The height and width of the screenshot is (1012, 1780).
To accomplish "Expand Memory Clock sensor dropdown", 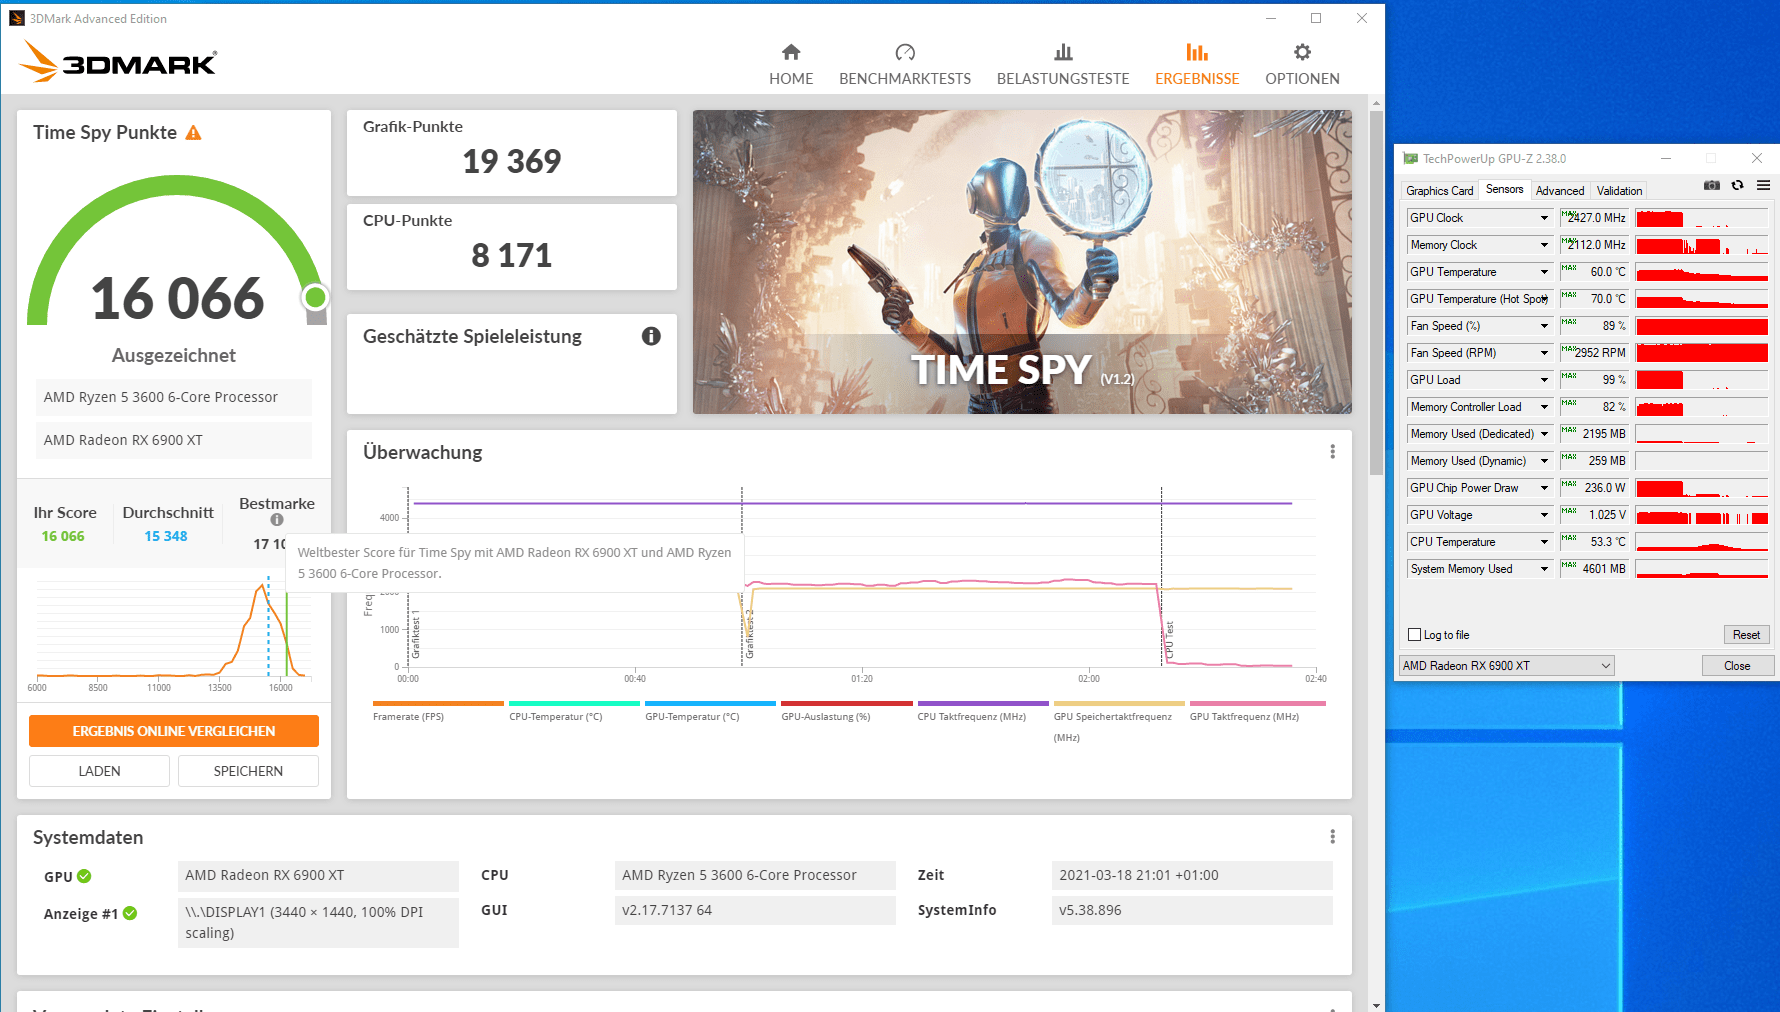I will [1544, 245].
